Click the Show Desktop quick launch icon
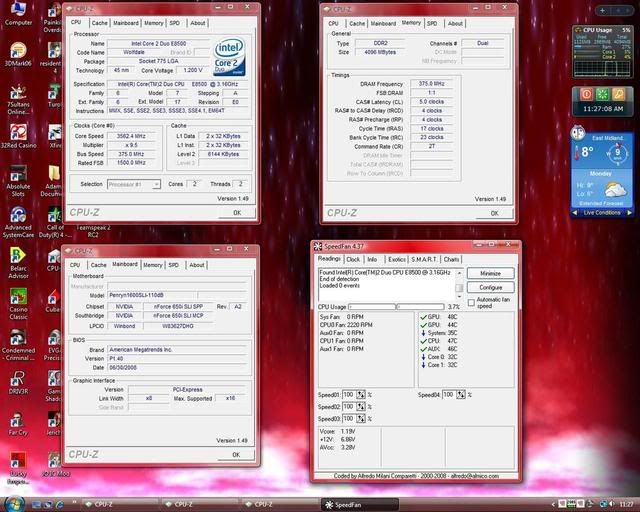The width and height of the screenshot is (640, 512). (x=37, y=505)
